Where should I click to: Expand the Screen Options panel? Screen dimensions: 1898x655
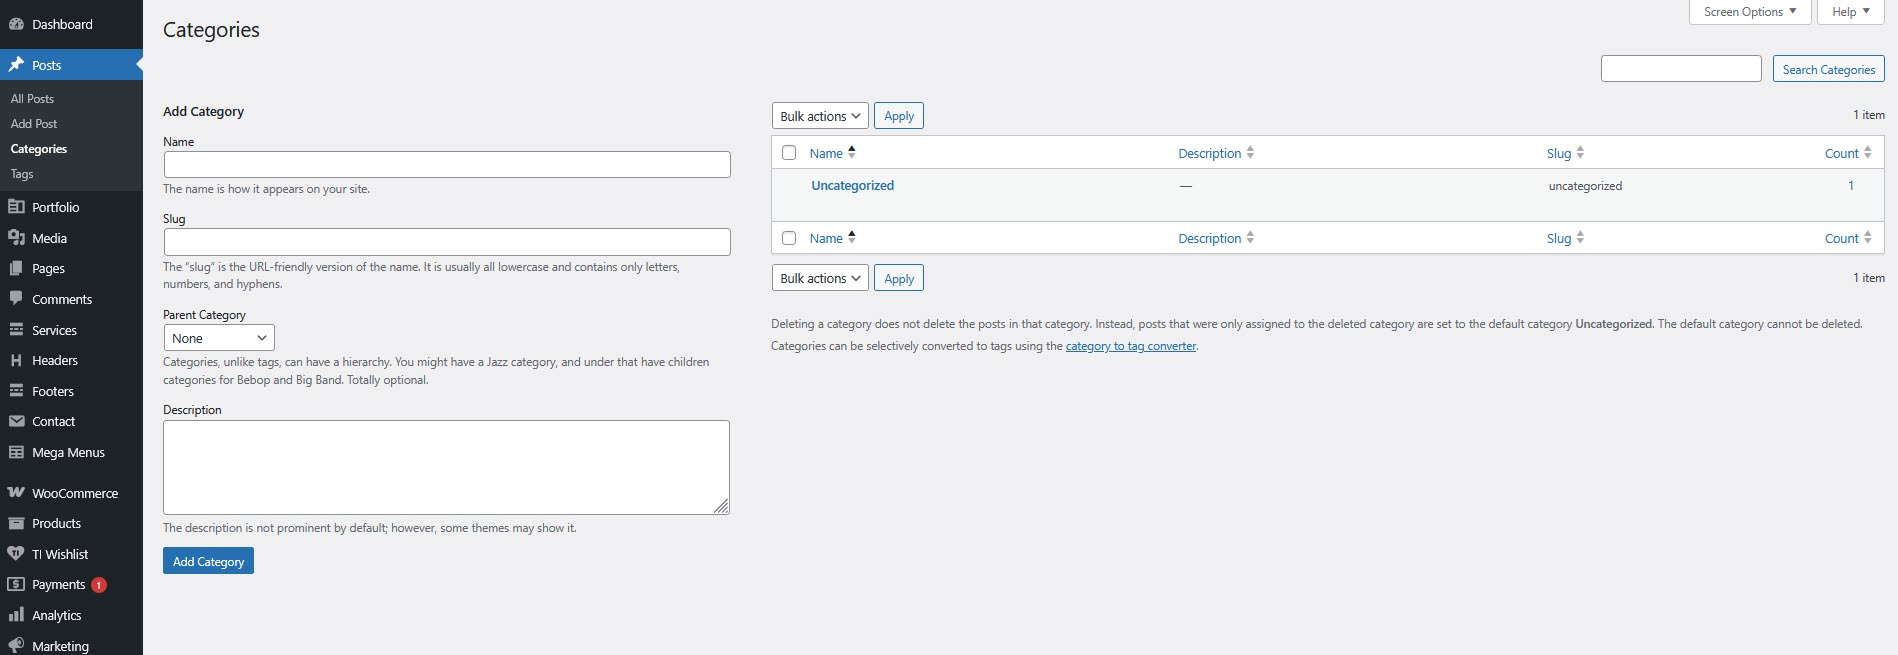pos(1749,12)
